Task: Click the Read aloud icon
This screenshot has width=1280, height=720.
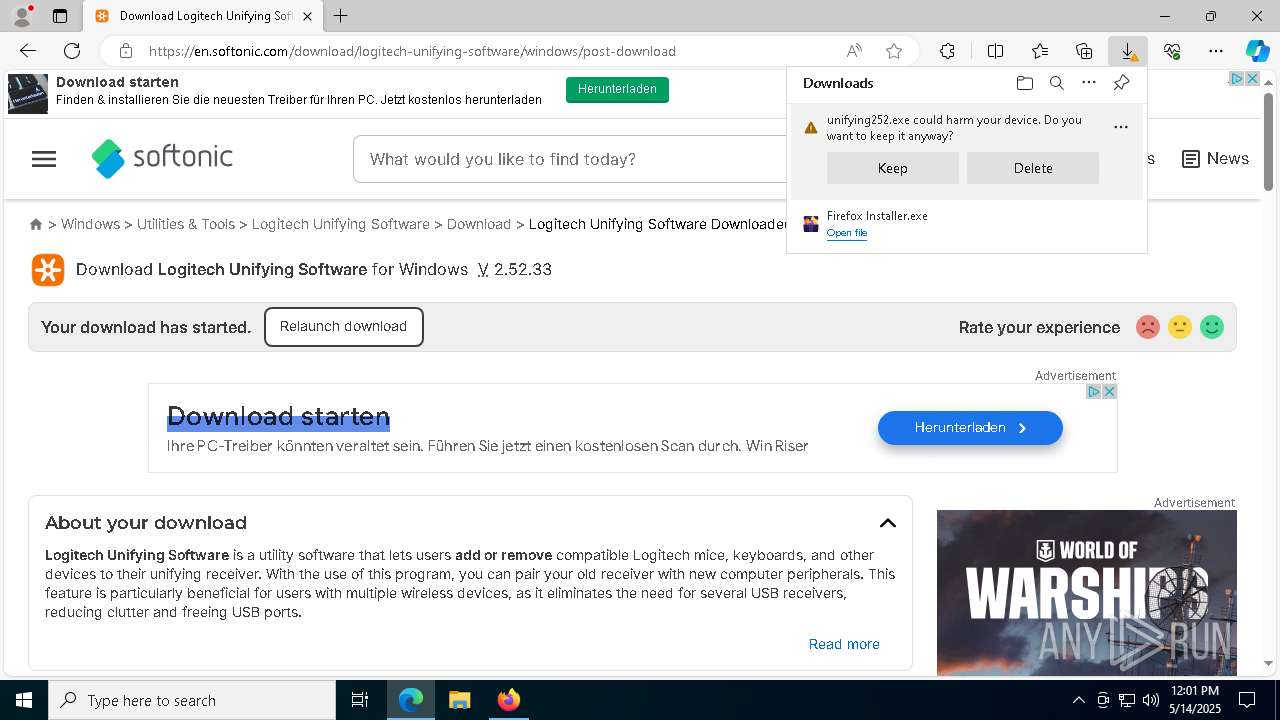Action: 854,51
